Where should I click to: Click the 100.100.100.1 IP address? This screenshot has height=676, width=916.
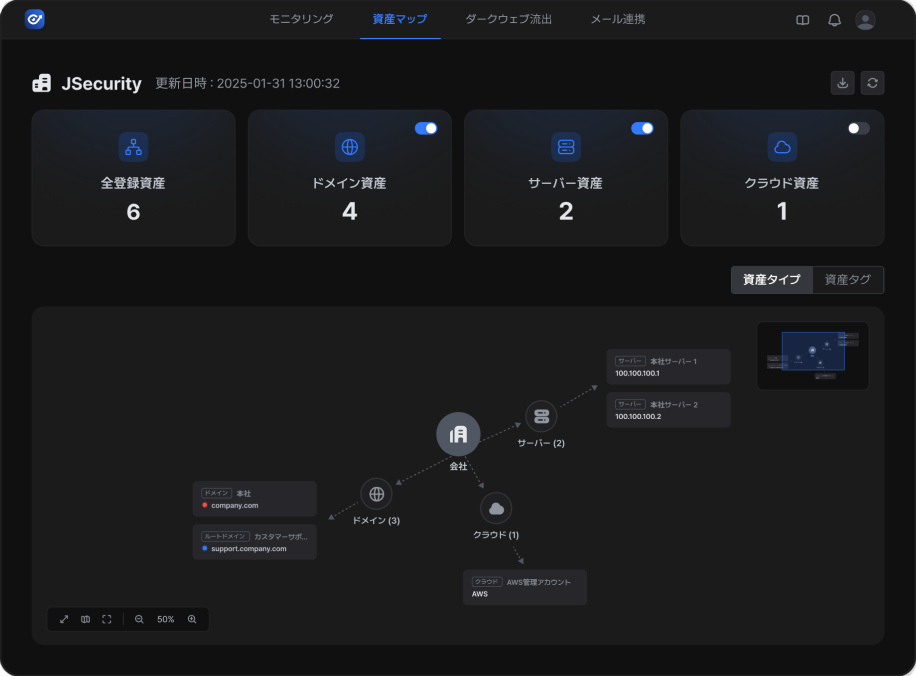(637, 373)
